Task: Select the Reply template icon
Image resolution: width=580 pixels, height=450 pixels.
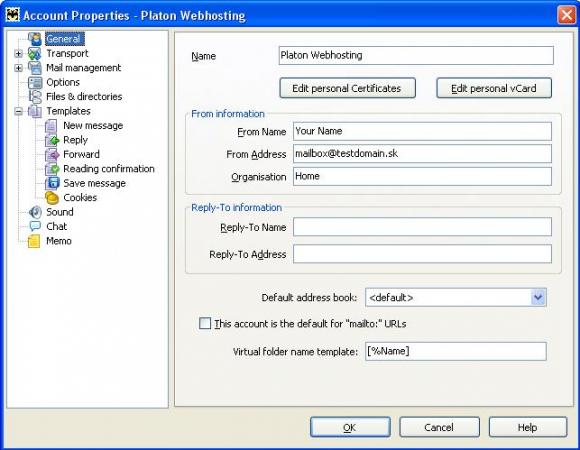Action: (x=52, y=140)
